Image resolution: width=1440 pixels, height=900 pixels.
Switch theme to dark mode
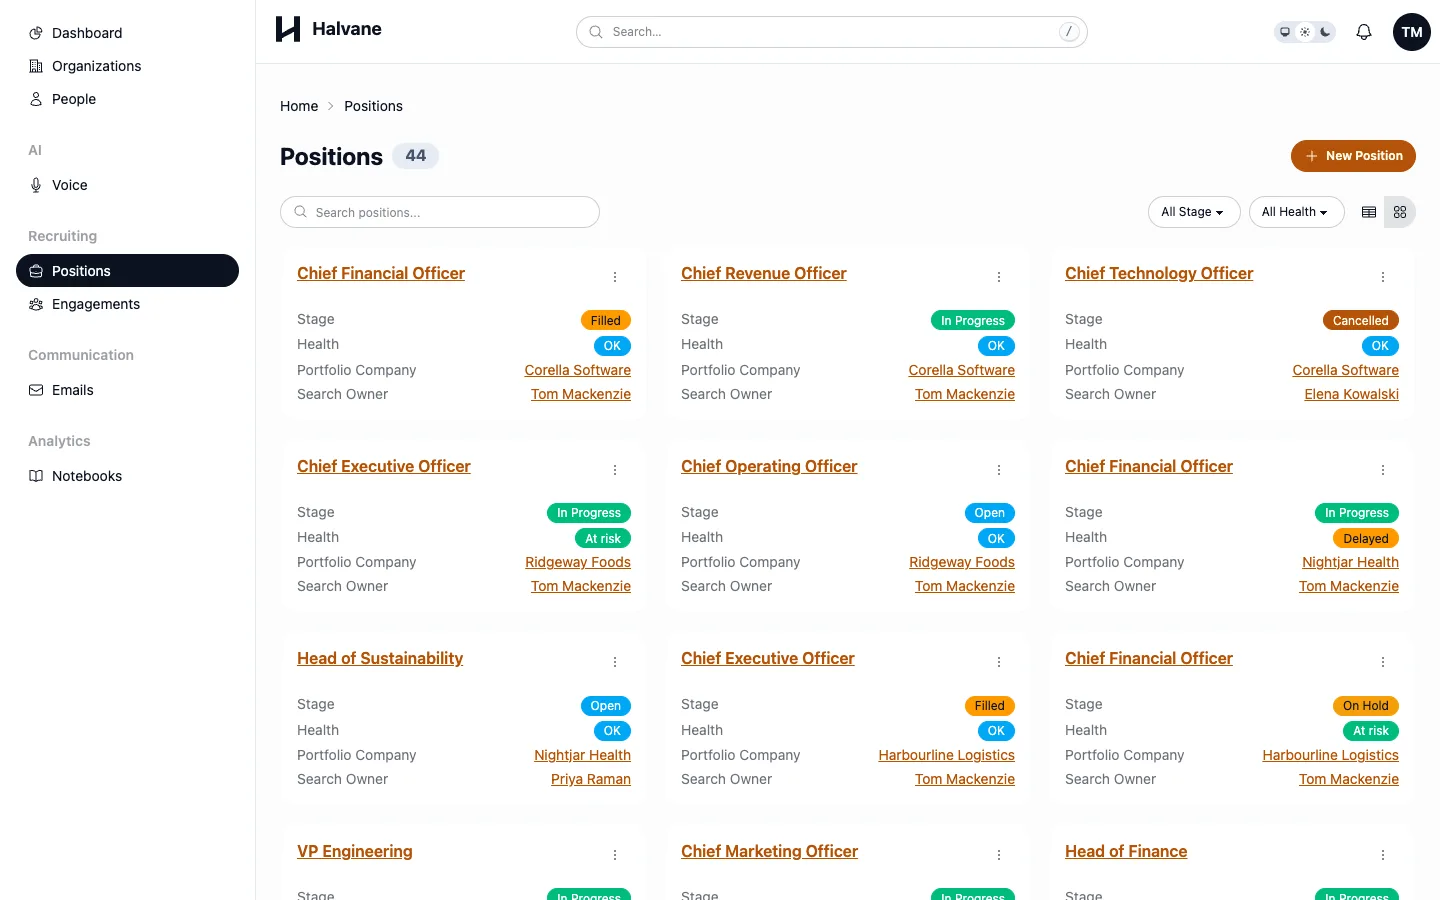click(x=1325, y=32)
